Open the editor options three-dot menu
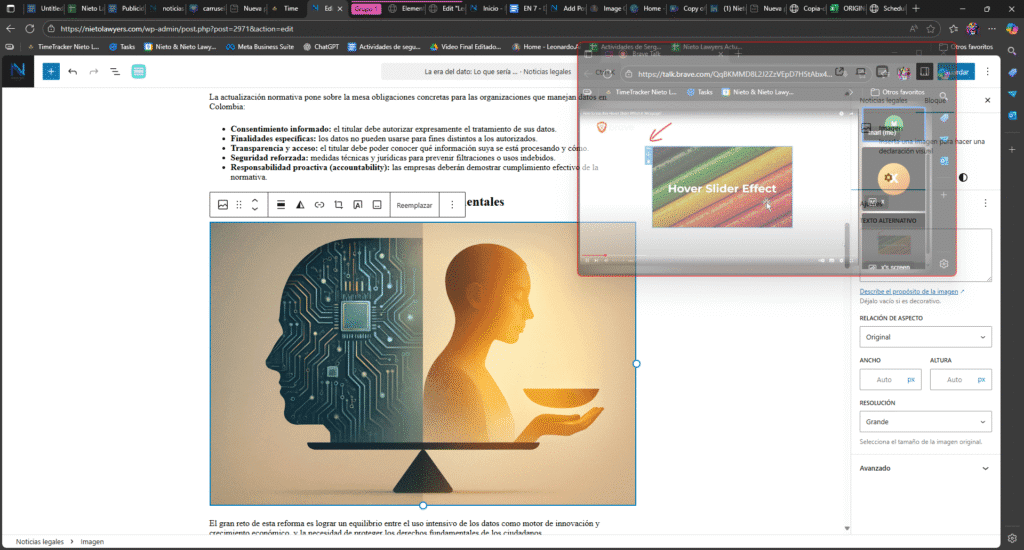This screenshot has width=1024, height=550. click(987, 72)
